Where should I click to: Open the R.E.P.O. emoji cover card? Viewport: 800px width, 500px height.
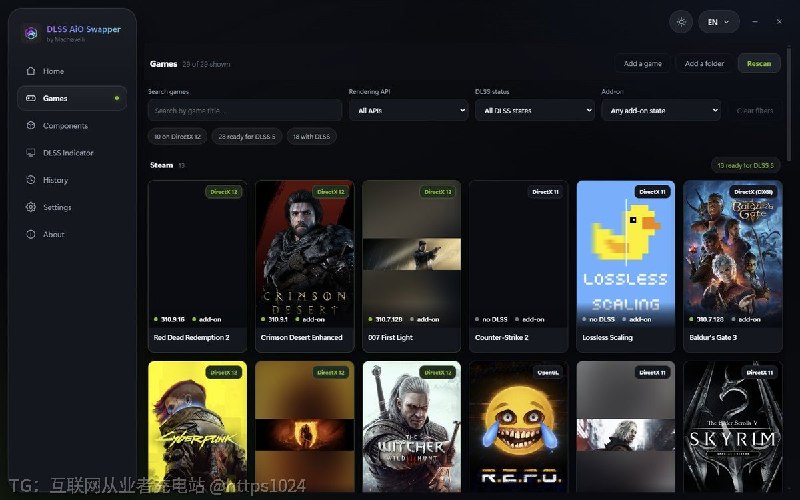point(518,427)
